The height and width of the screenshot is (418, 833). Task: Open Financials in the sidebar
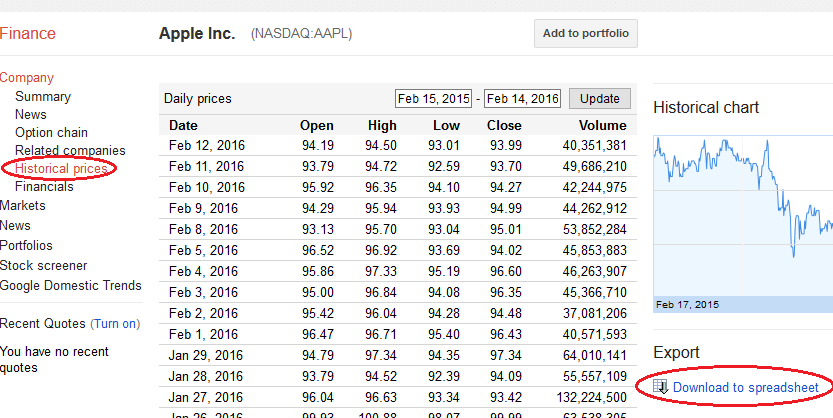[44, 187]
